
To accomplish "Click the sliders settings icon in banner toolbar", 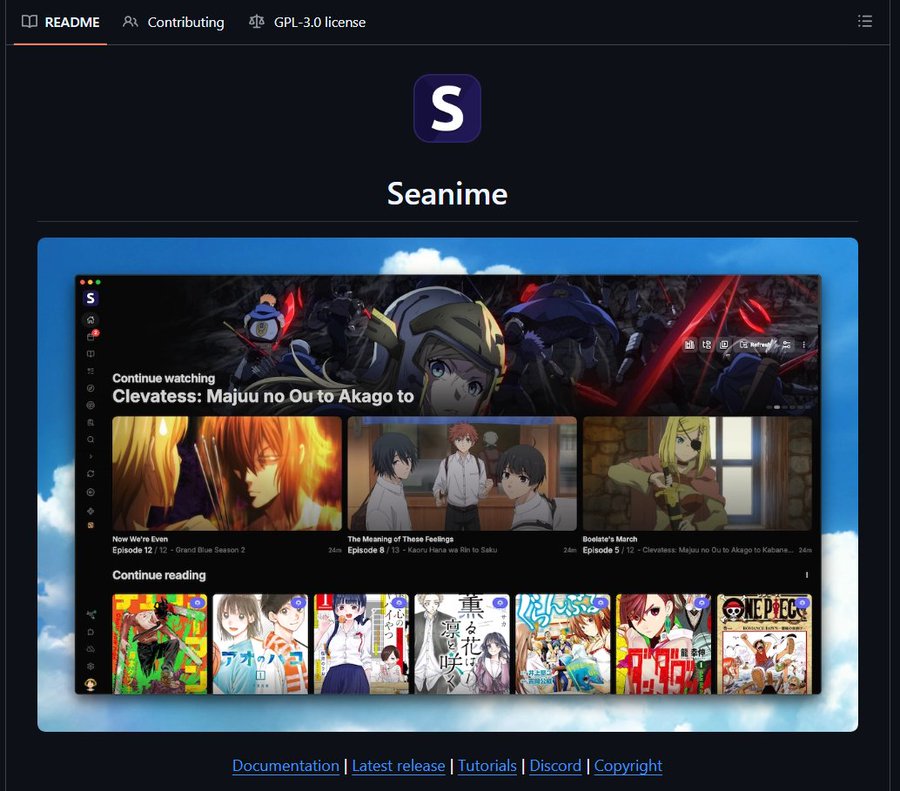I will point(786,344).
